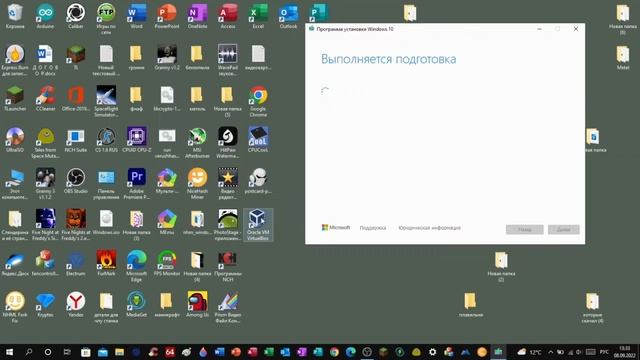
Task: Select the UltraISO desktop shortcut
Action: [15, 140]
